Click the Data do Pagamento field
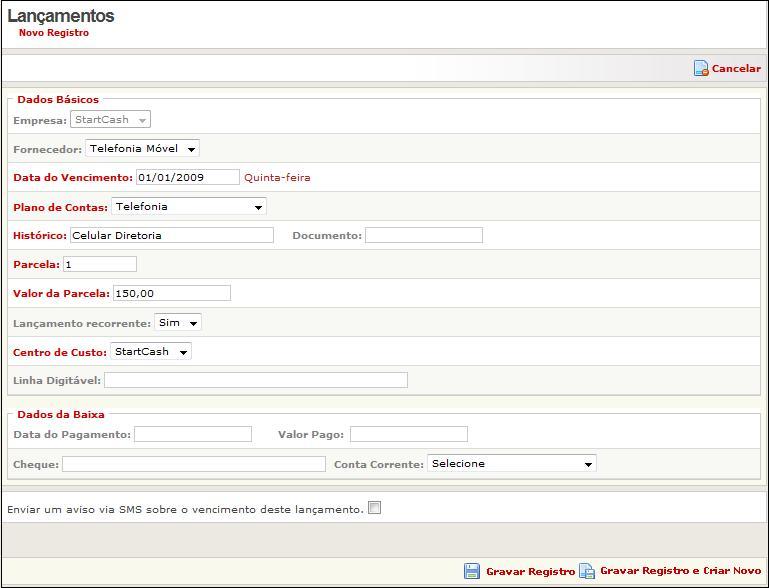This screenshot has width=769, height=588. [193, 435]
